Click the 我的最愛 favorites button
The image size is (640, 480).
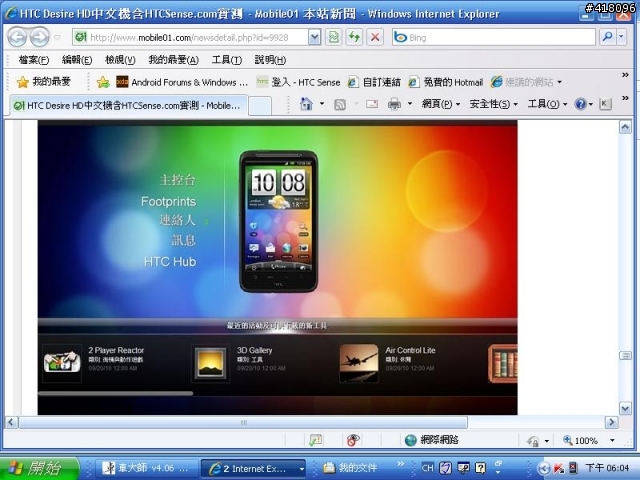point(44,82)
